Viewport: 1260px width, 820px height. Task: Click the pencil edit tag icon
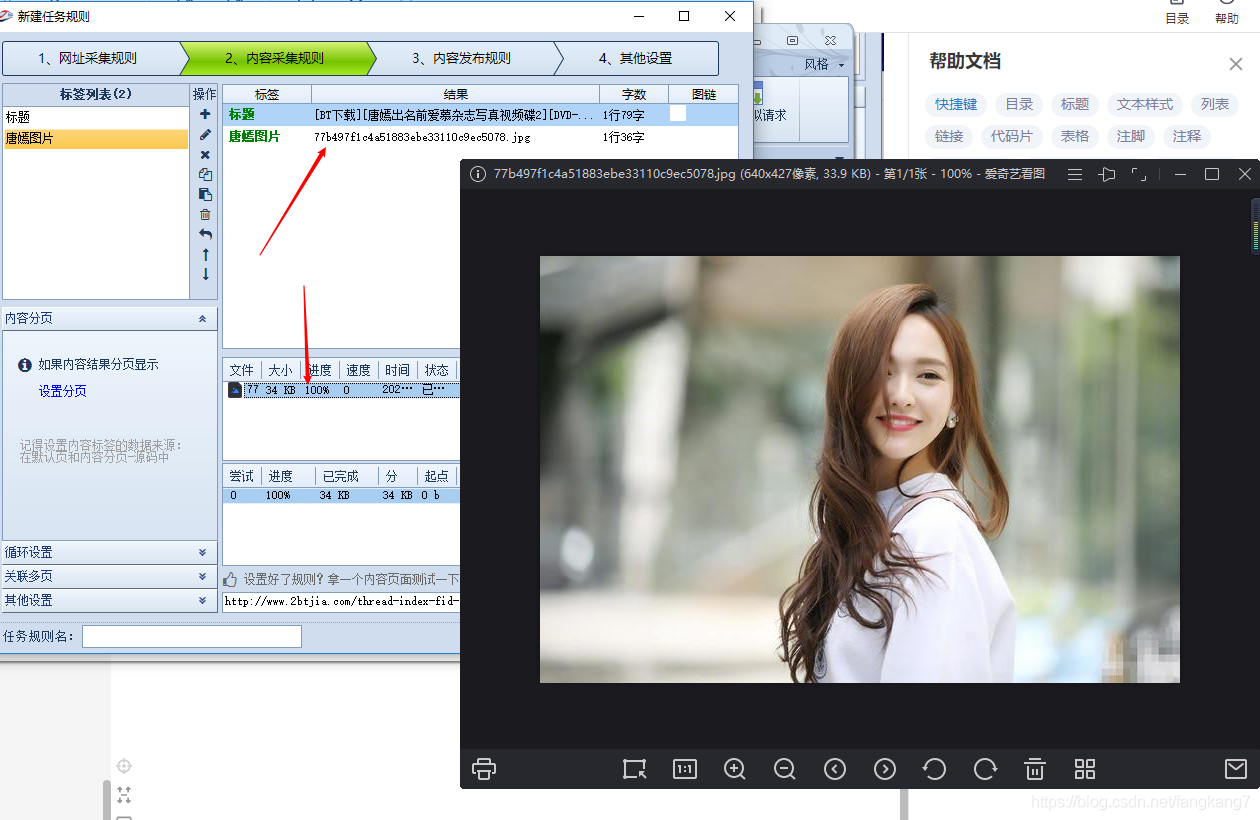pyautogui.click(x=205, y=134)
